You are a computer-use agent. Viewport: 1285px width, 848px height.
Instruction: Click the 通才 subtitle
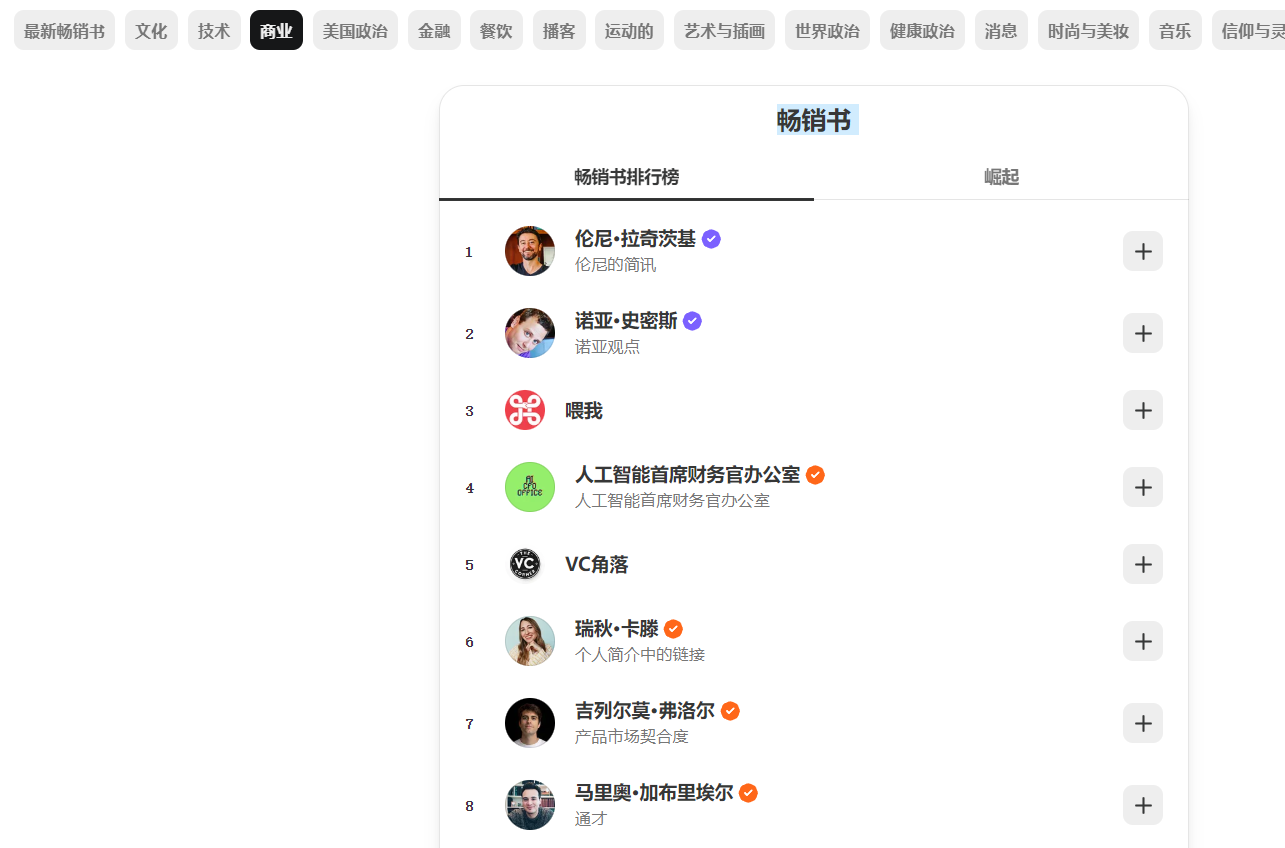(x=591, y=819)
